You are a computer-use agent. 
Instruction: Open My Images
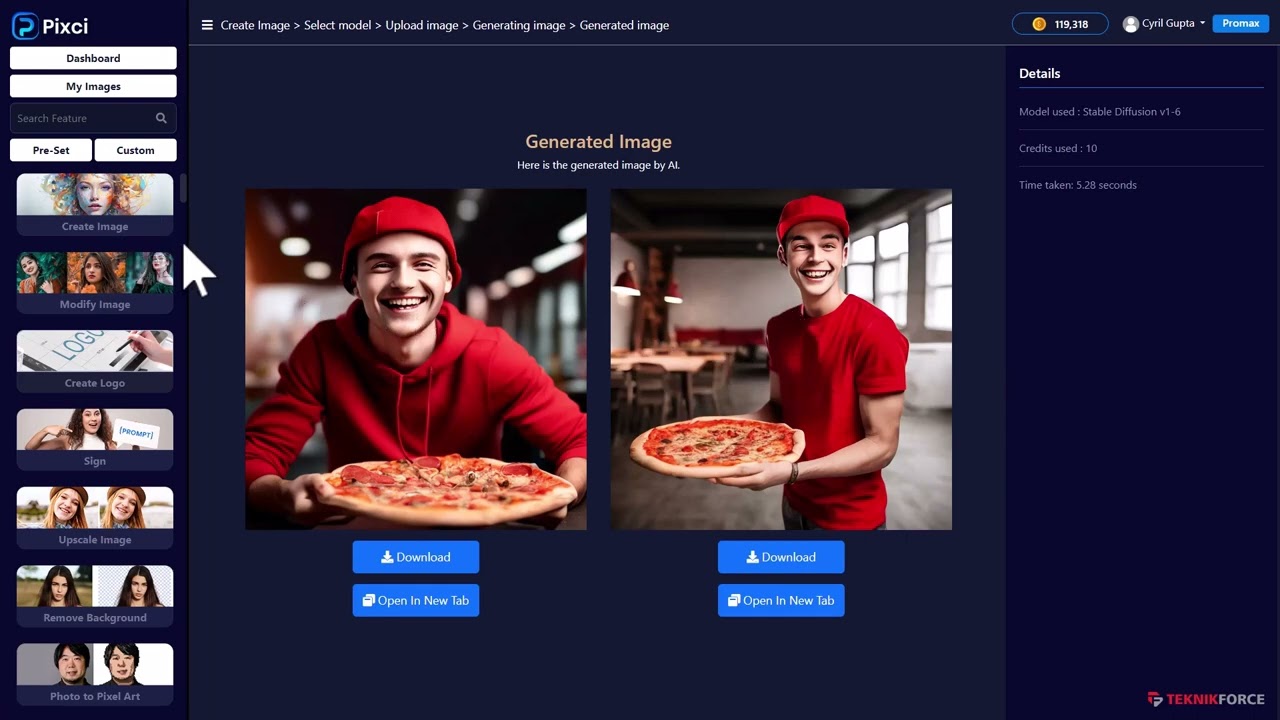pyautogui.click(x=93, y=86)
